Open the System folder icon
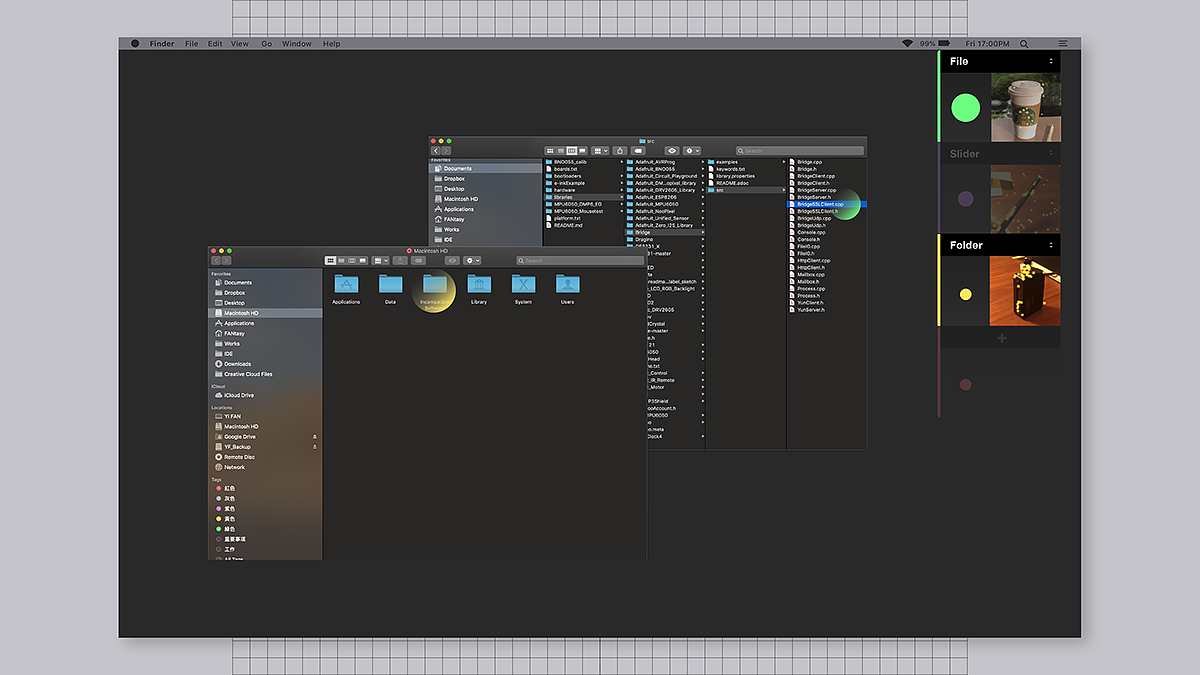 pos(523,285)
